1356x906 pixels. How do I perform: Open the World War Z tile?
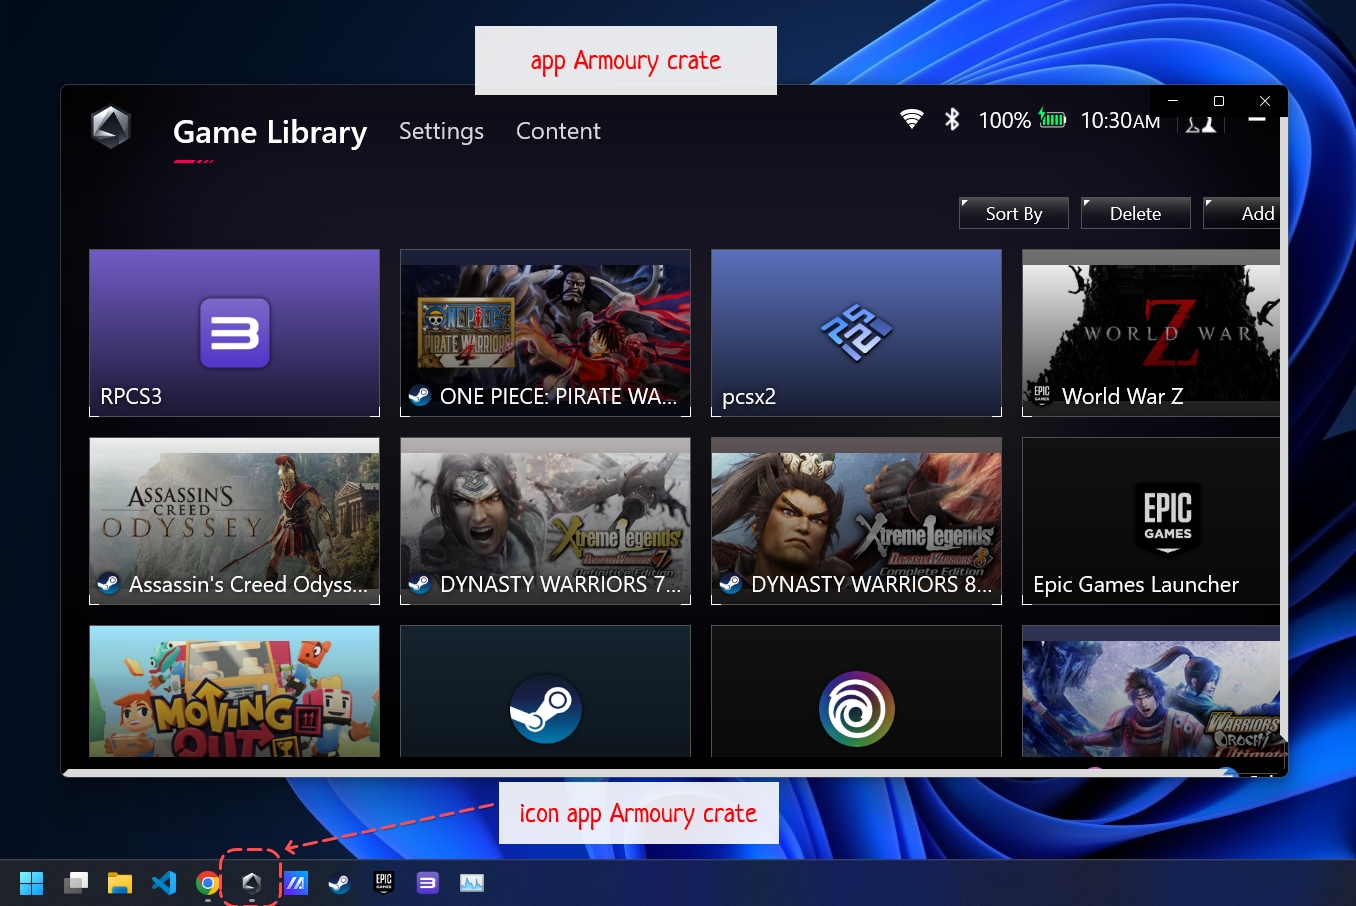(1151, 333)
